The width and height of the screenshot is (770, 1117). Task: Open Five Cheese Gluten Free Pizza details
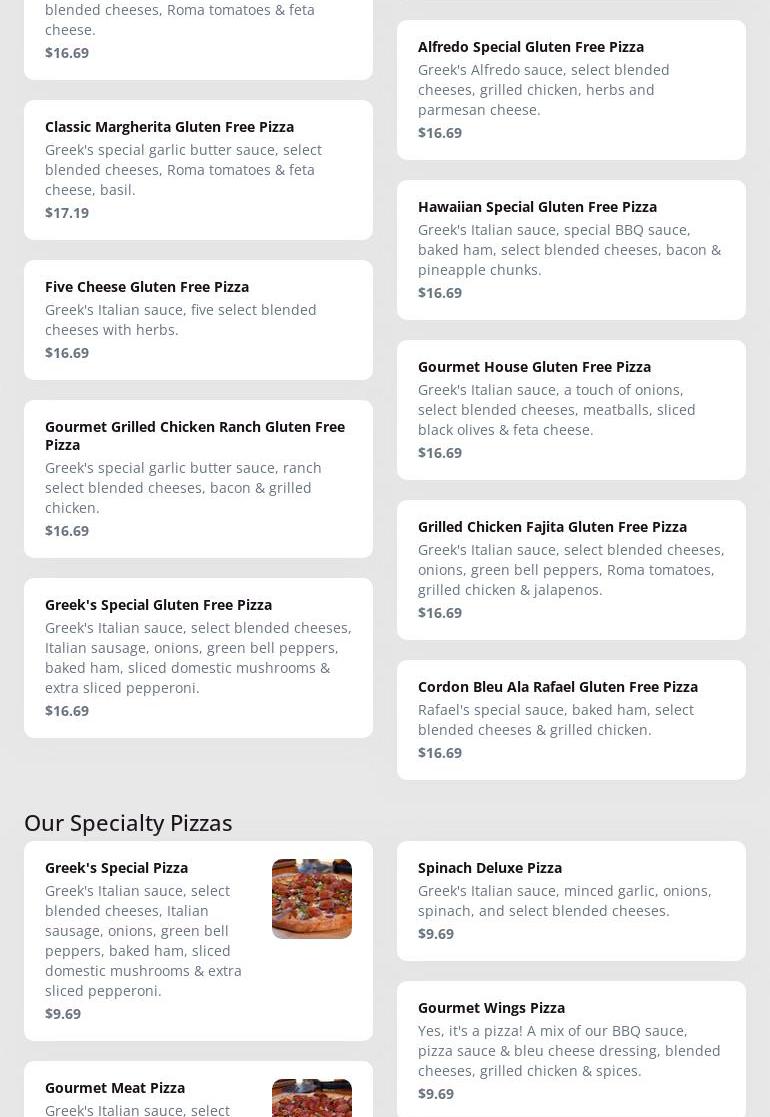click(x=147, y=287)
